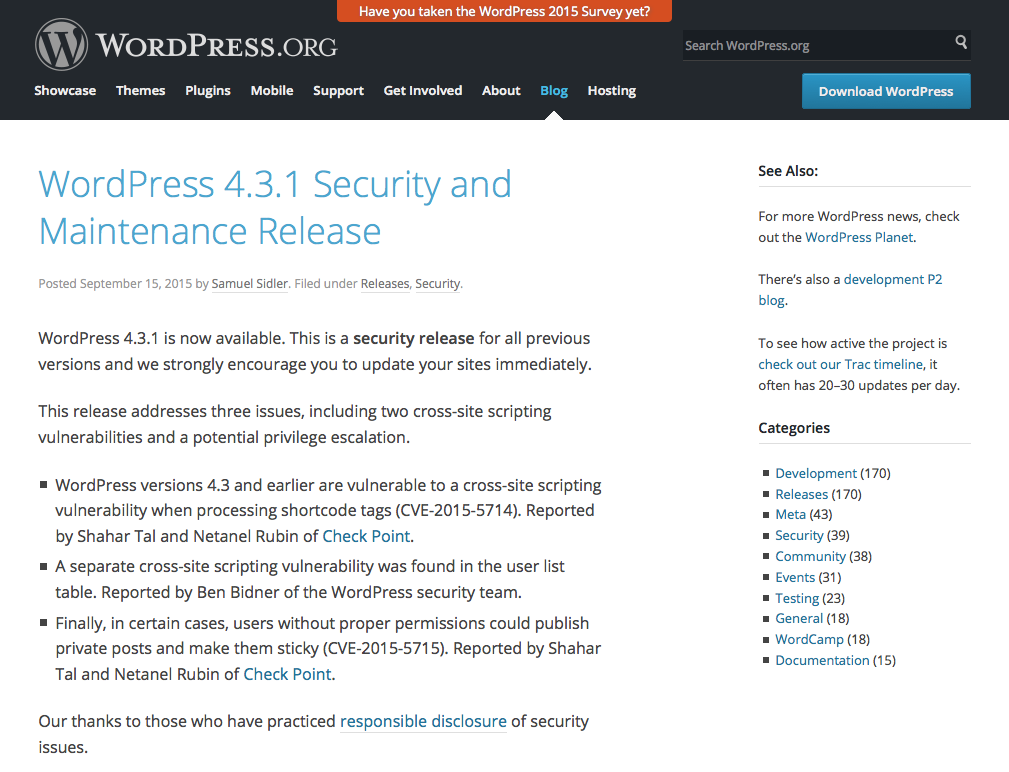Open the first Check Point link
Viewport: 1009px width, 772px height.
pos(366,537)
